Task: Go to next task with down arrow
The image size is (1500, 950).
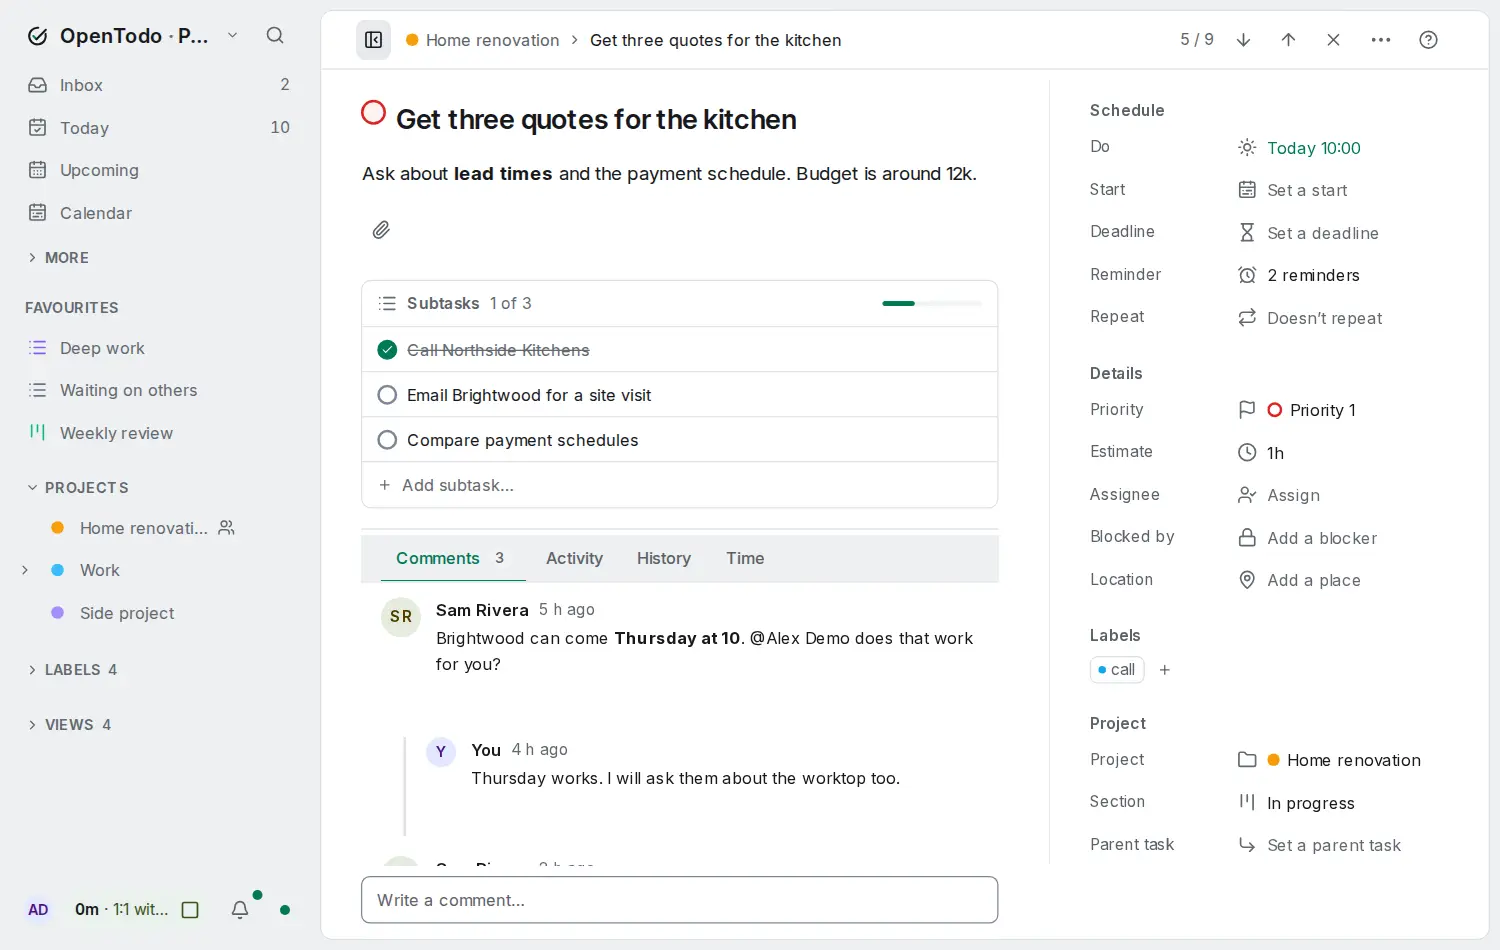Action: coord(1244,40)
